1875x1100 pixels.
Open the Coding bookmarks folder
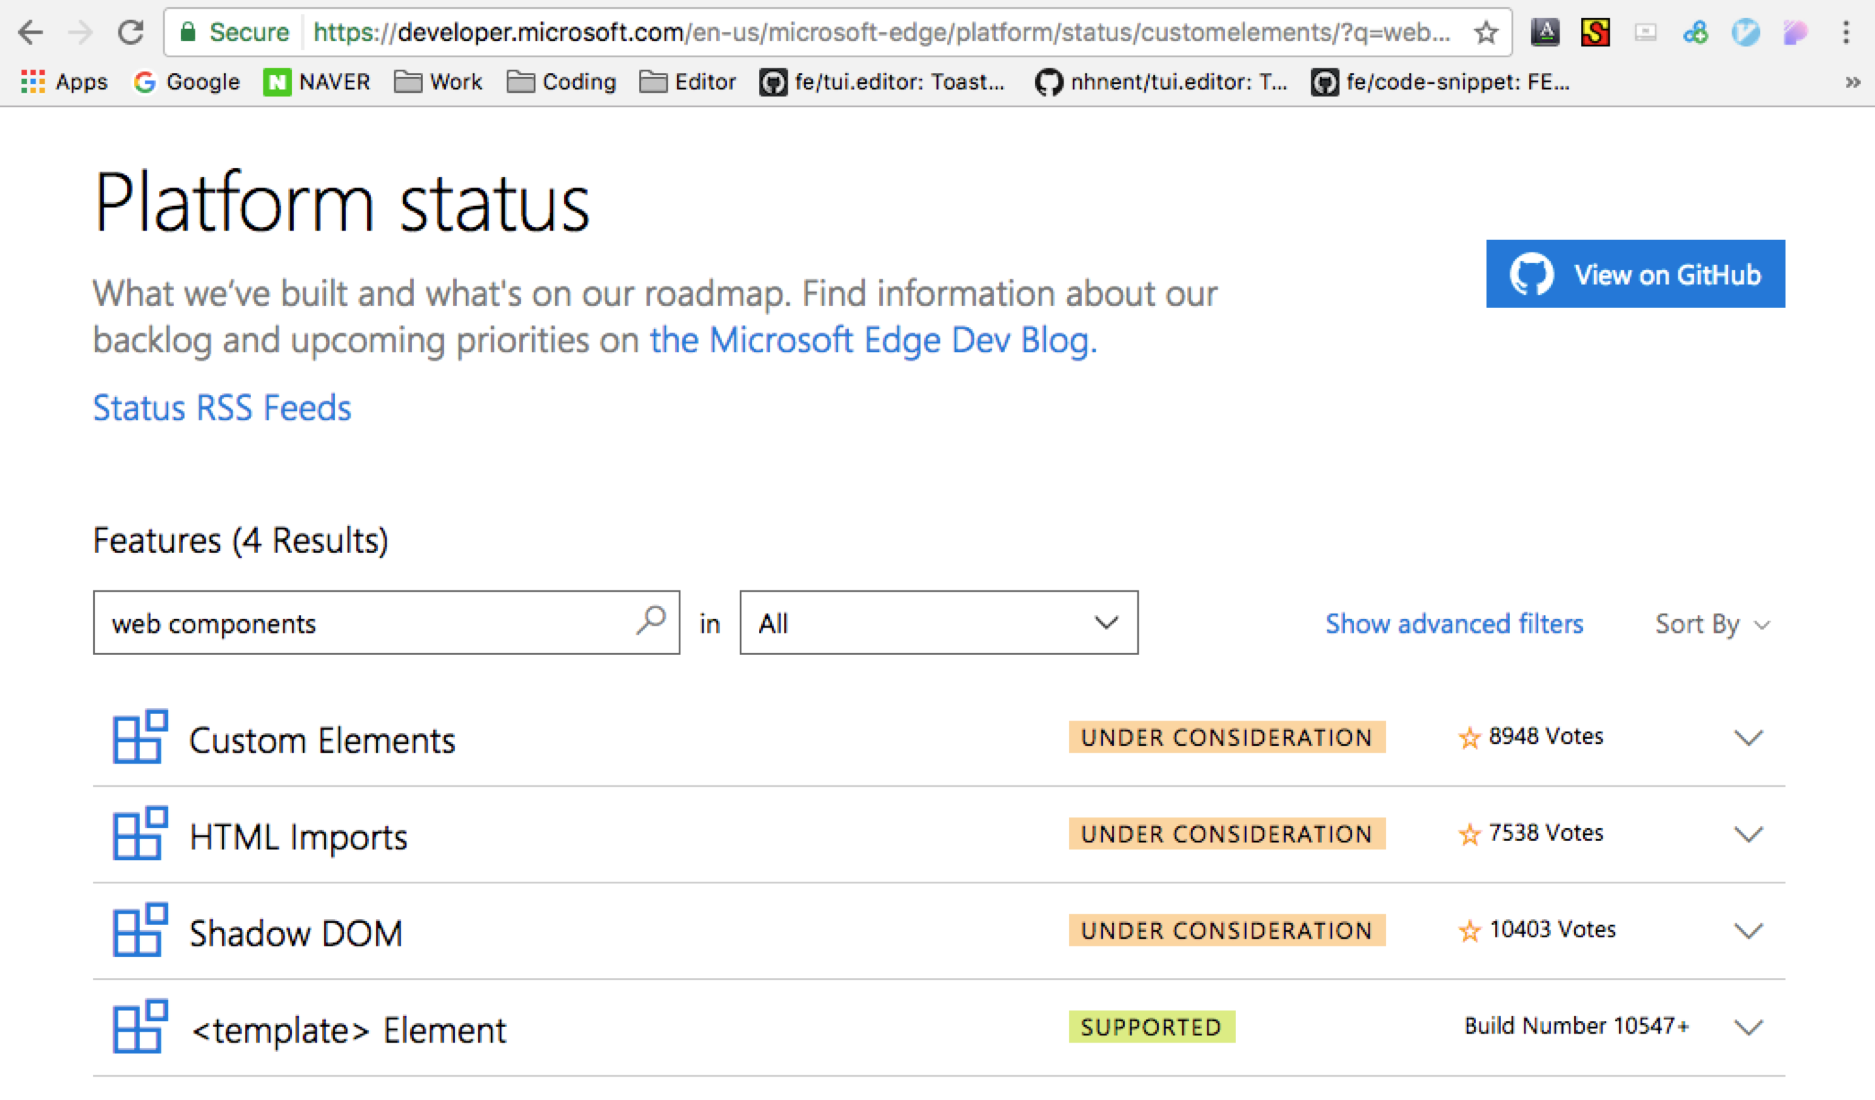coord(561,82)
